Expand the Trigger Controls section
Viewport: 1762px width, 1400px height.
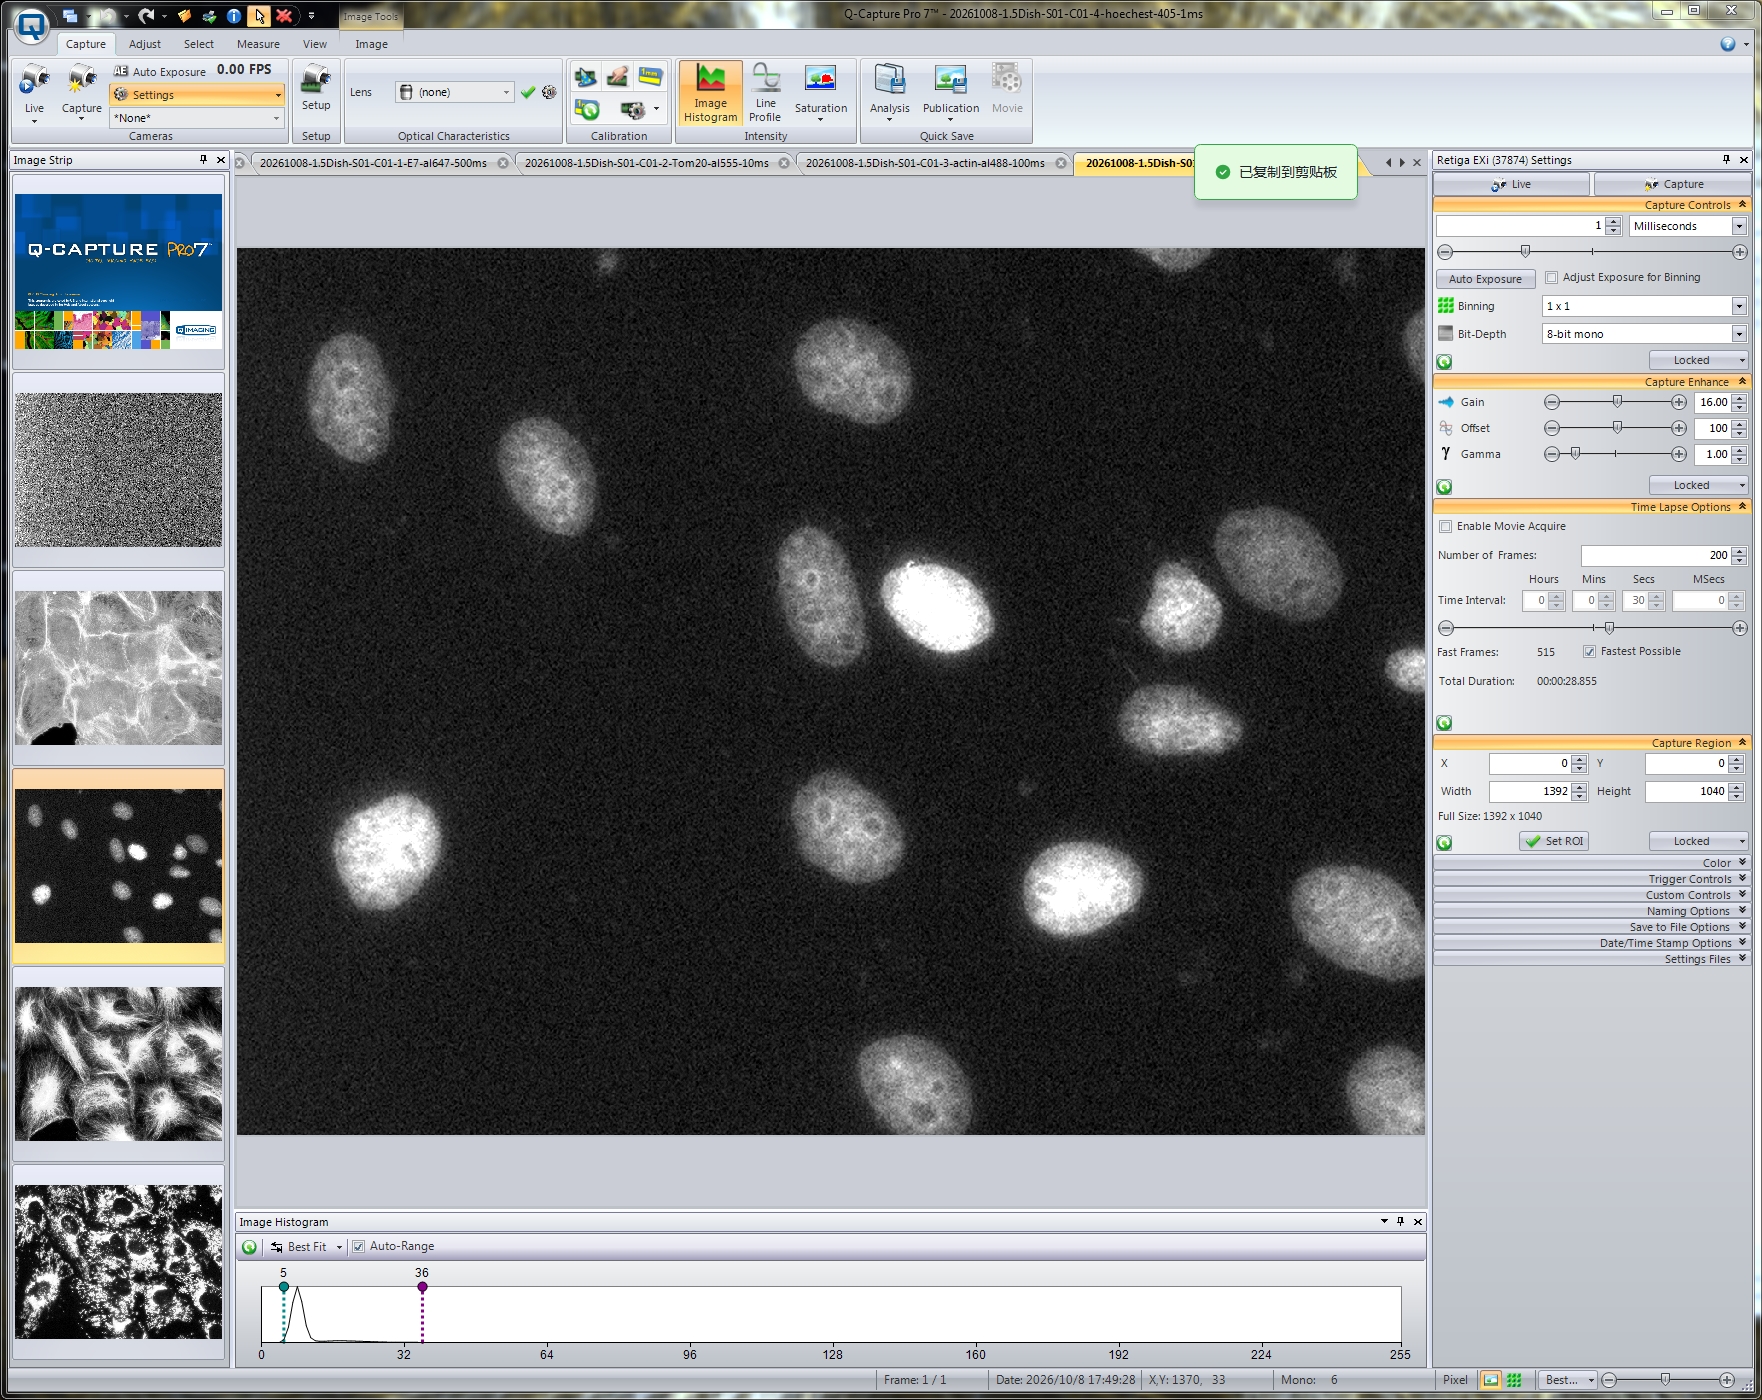(1591, 879)
